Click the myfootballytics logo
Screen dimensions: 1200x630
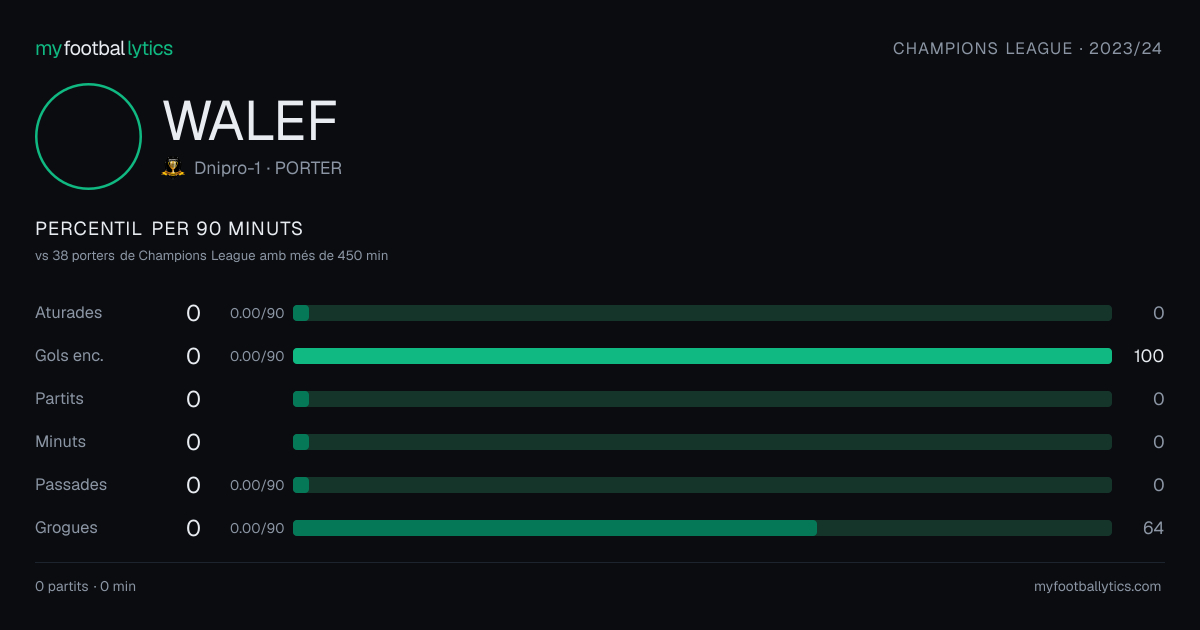click(104, 48)
